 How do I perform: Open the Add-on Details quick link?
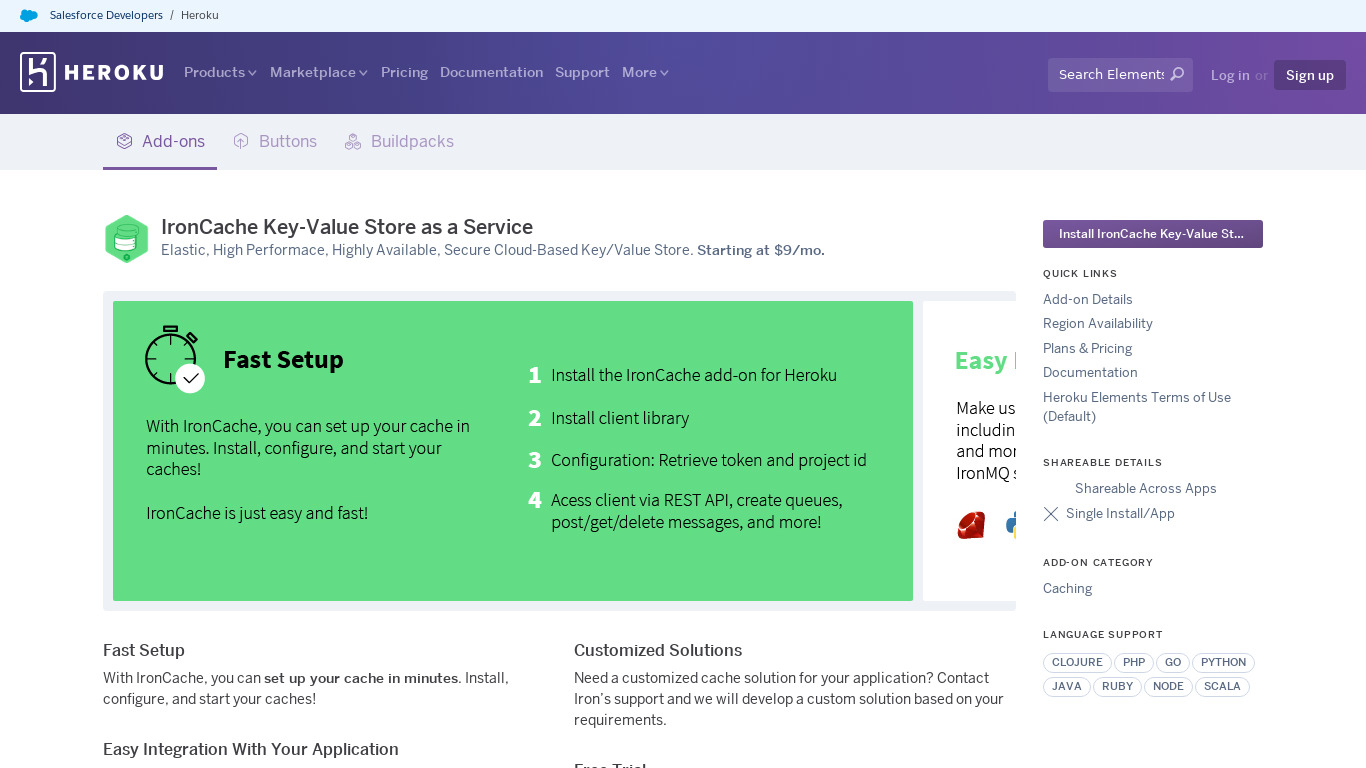pos(1088,299)
